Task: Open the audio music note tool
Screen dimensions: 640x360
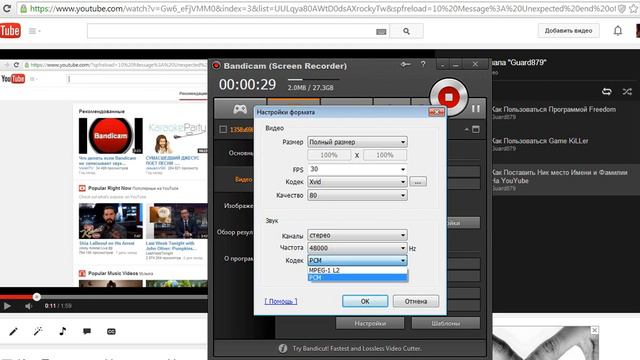Action: 62,331
